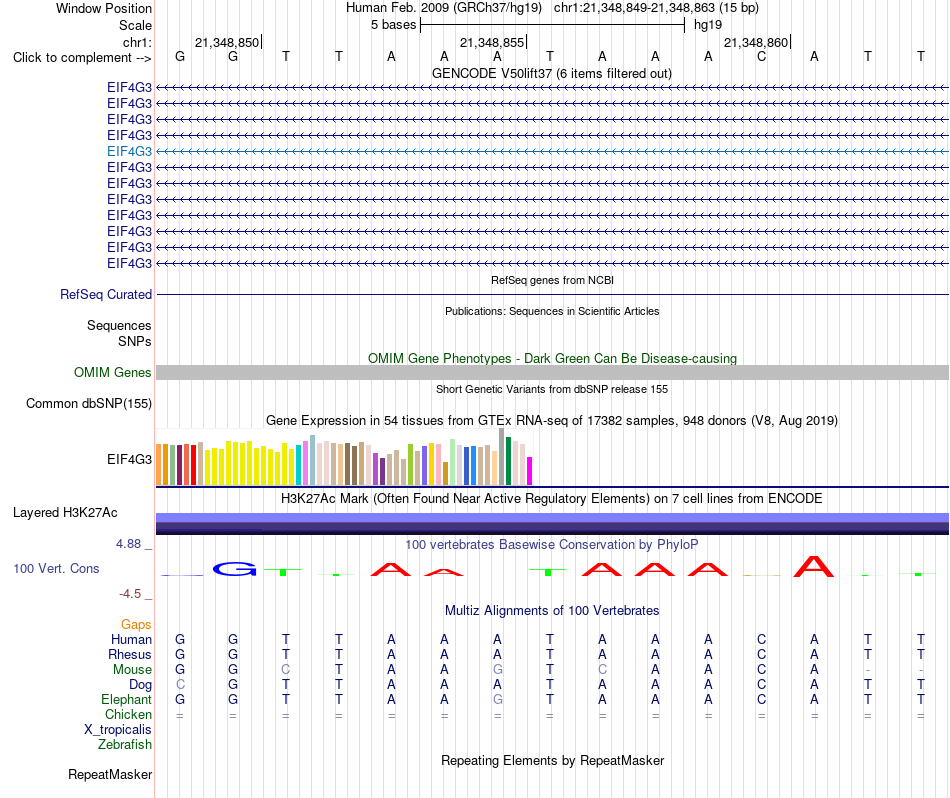Select the Human alignment row label
Viewport: 950px width, 798px height.
pos(131,639)
